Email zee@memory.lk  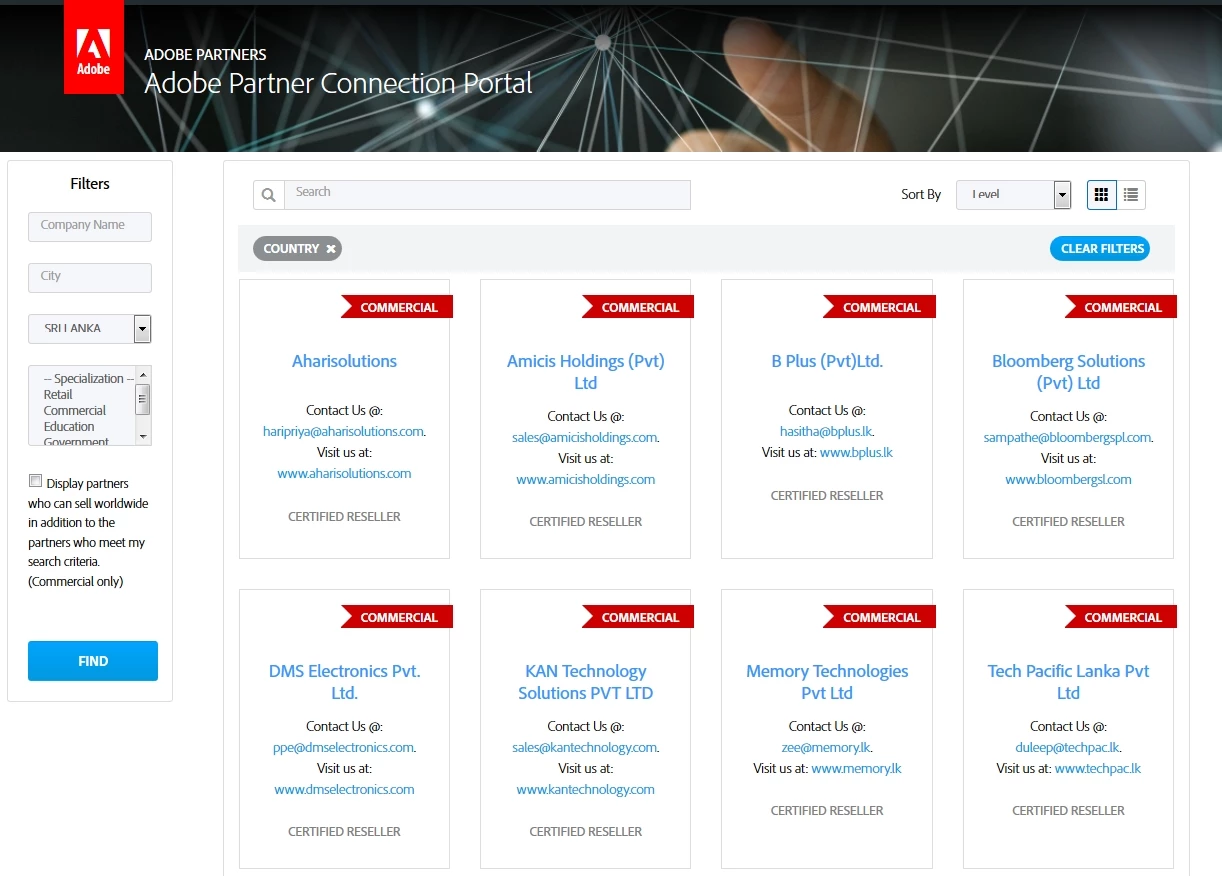(x=826, y=747)
